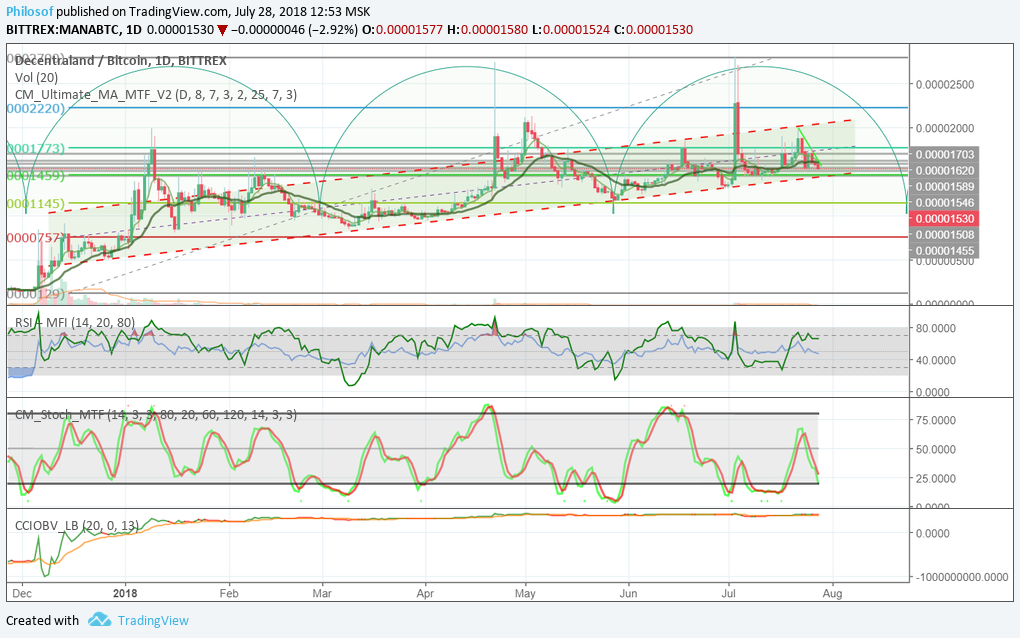This screenshot has height=638, width=1020.
Task: Click the 0.00001455 price label
Action: [944, 250]
